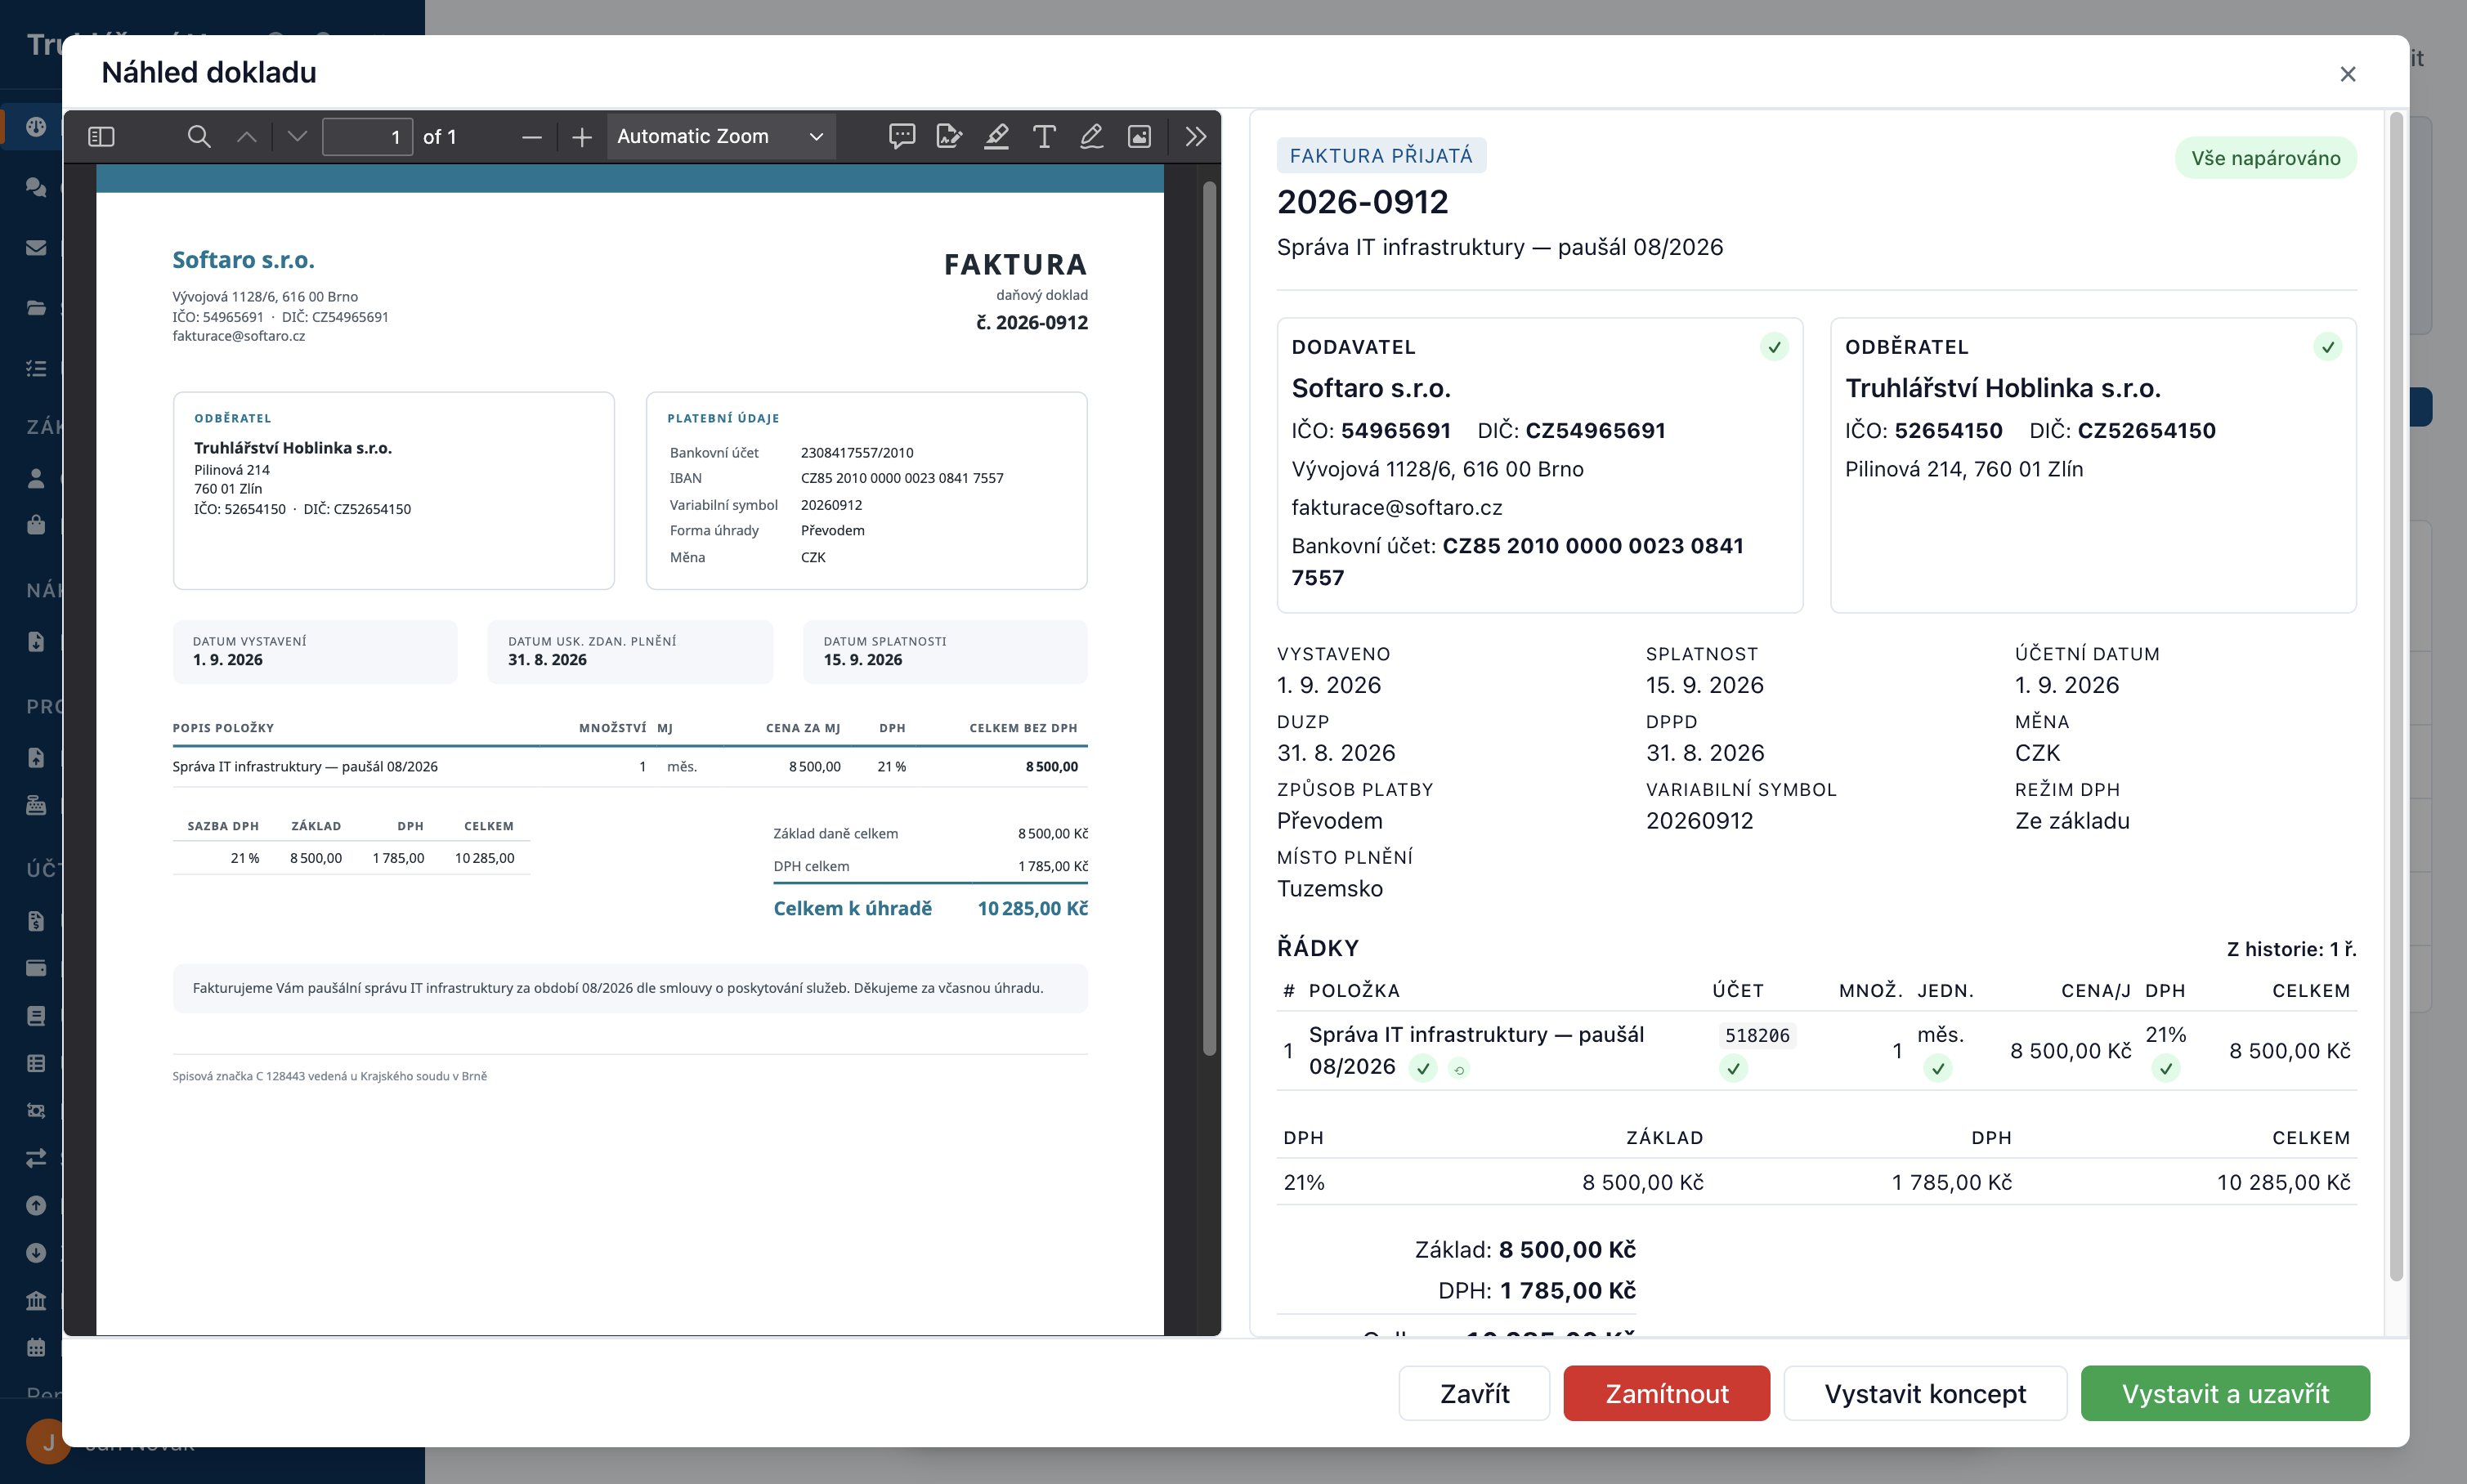Viewport: 2467px width, 1484px height.
Task: Zoom in the PDF with plus button
Action: pyautogui.click(x=582, y=136)
